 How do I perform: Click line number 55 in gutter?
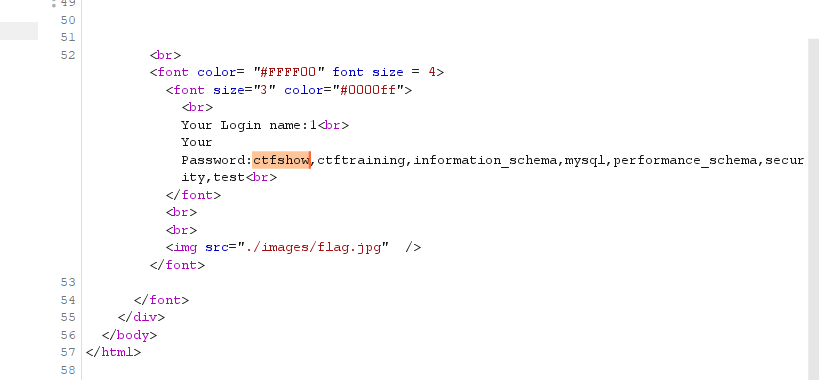68,317
